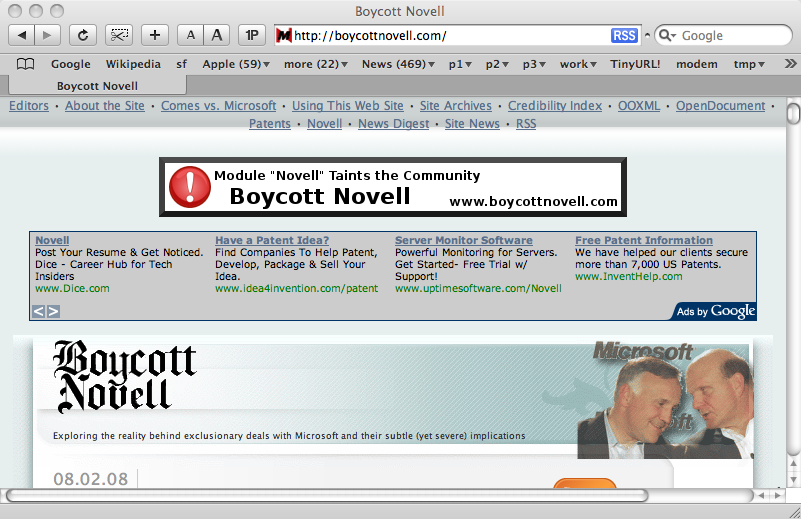
Task: Open the News Digest menu link
Action: pyautogui.click(x=393, y=124)
